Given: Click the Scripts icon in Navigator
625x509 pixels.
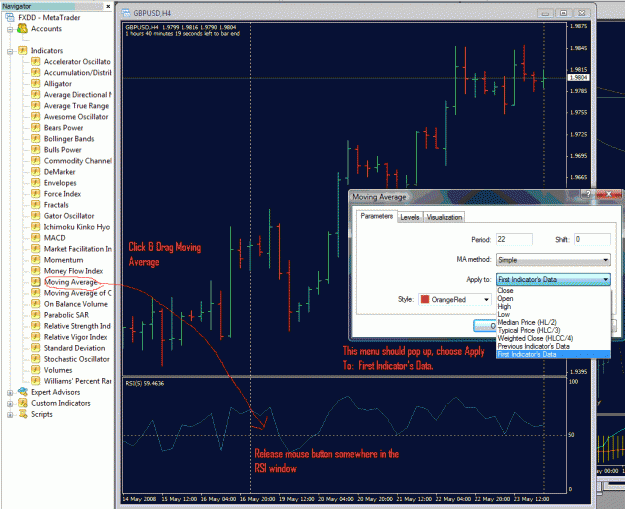Looking at the screenshot, I should coord(23,414).
